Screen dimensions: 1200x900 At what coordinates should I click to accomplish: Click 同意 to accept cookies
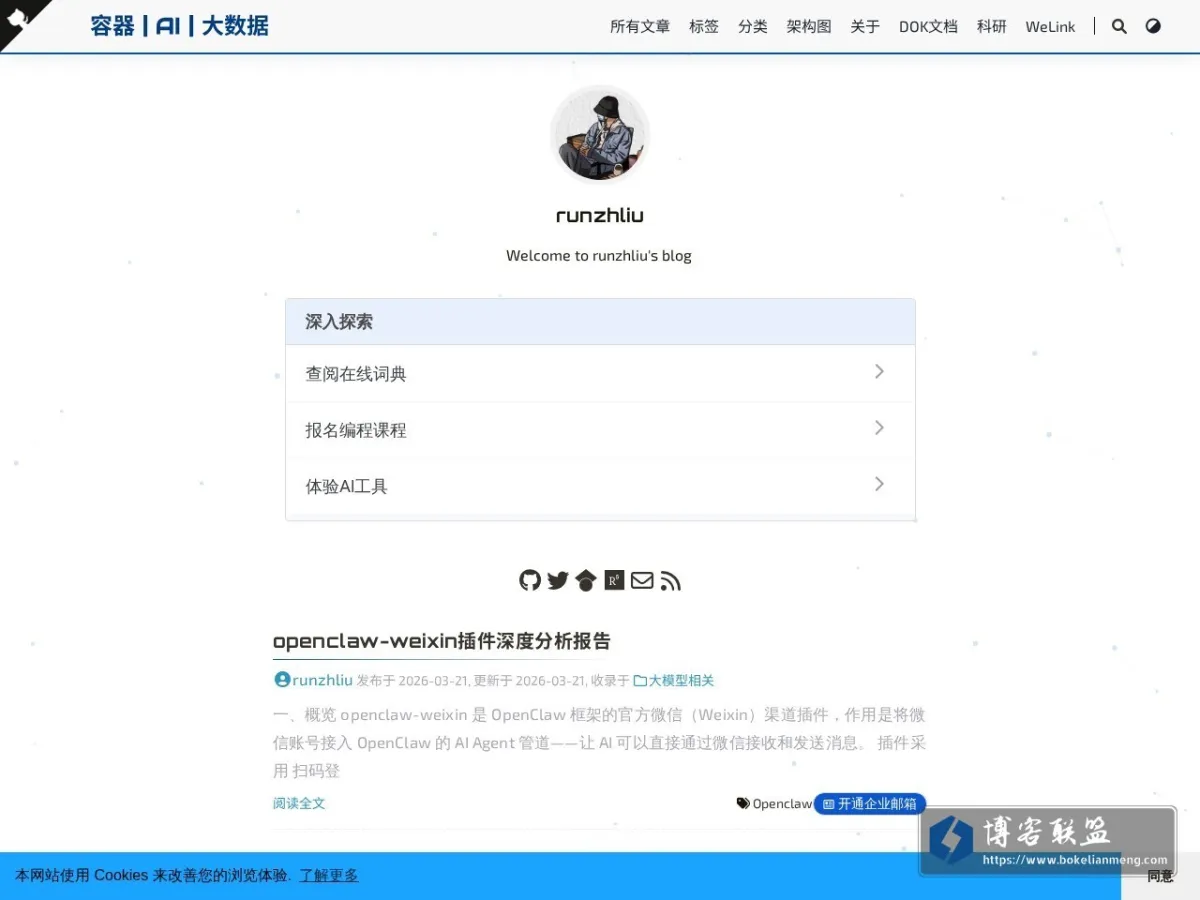coord(1160,876)
